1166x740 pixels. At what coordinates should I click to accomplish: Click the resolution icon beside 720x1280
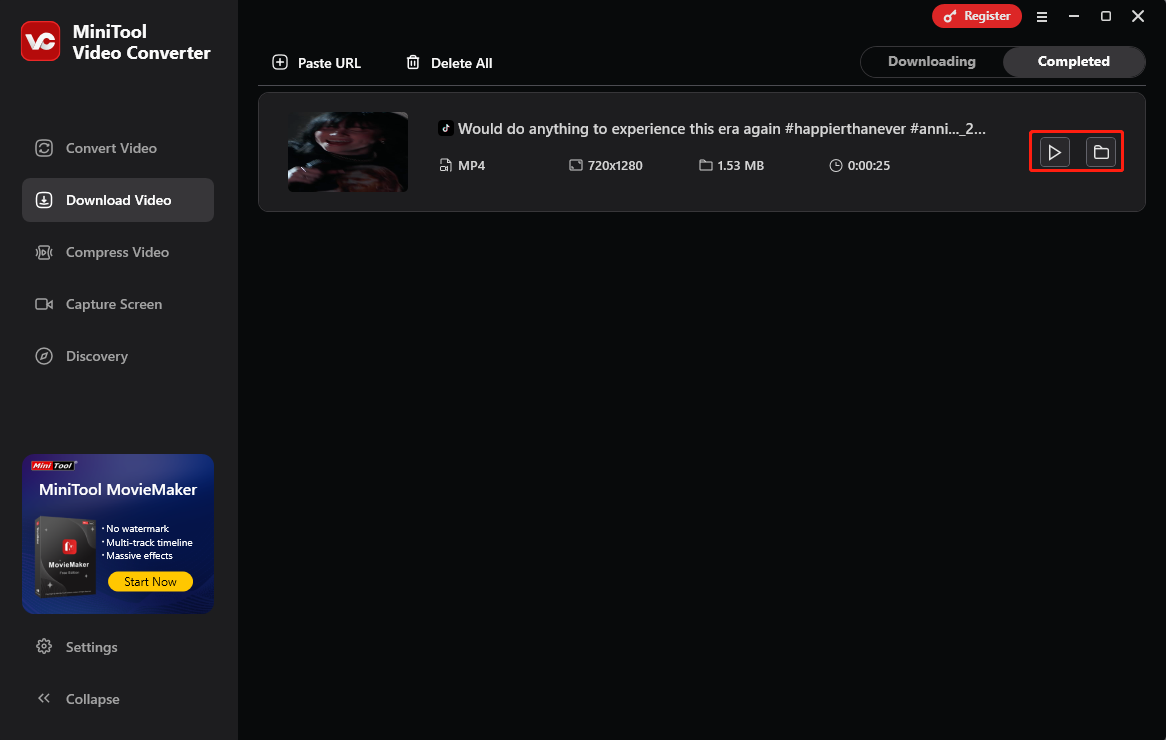(x=576, y=165)
